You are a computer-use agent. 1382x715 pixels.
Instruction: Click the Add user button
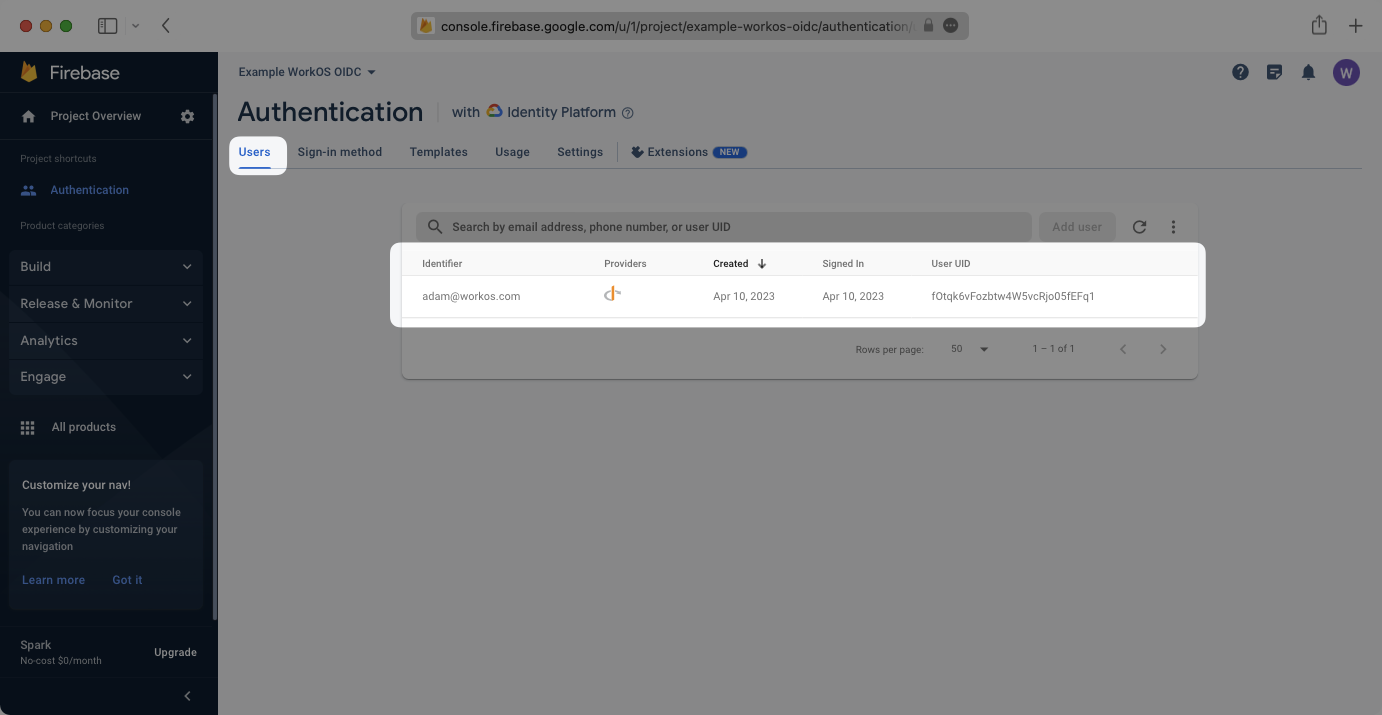1076,227
